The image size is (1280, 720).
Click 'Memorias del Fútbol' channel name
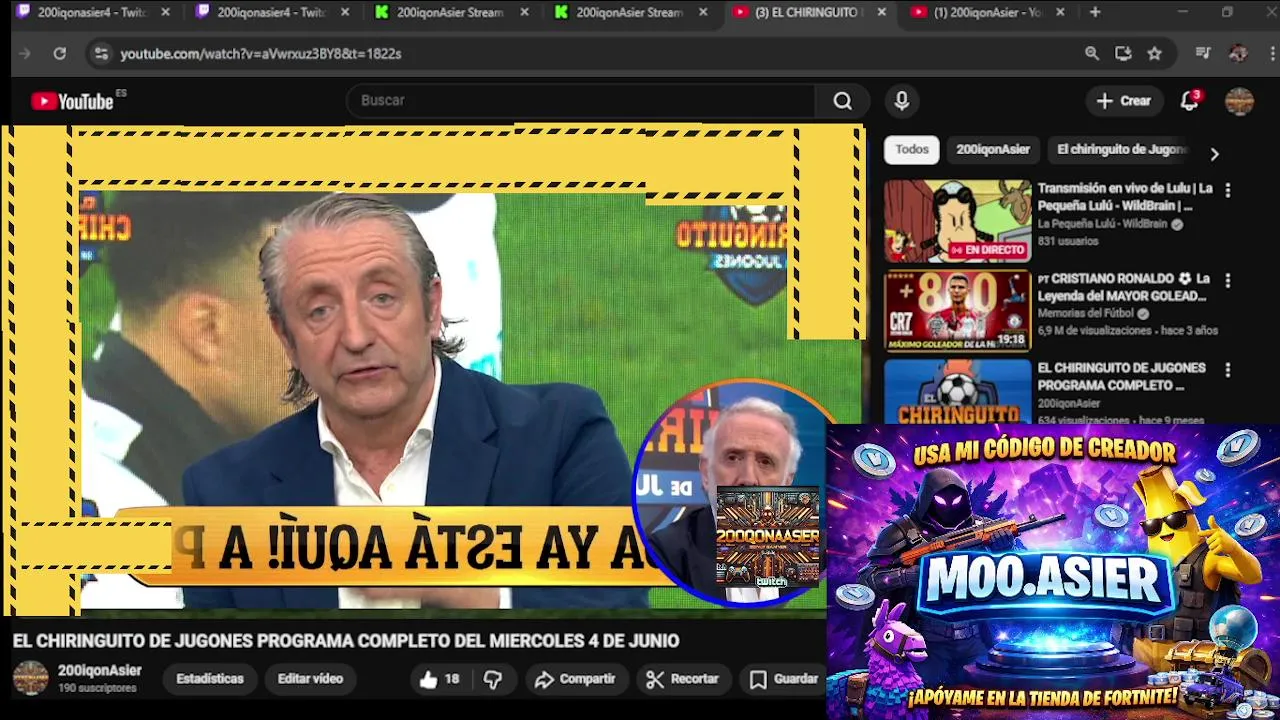point(1086,313)
